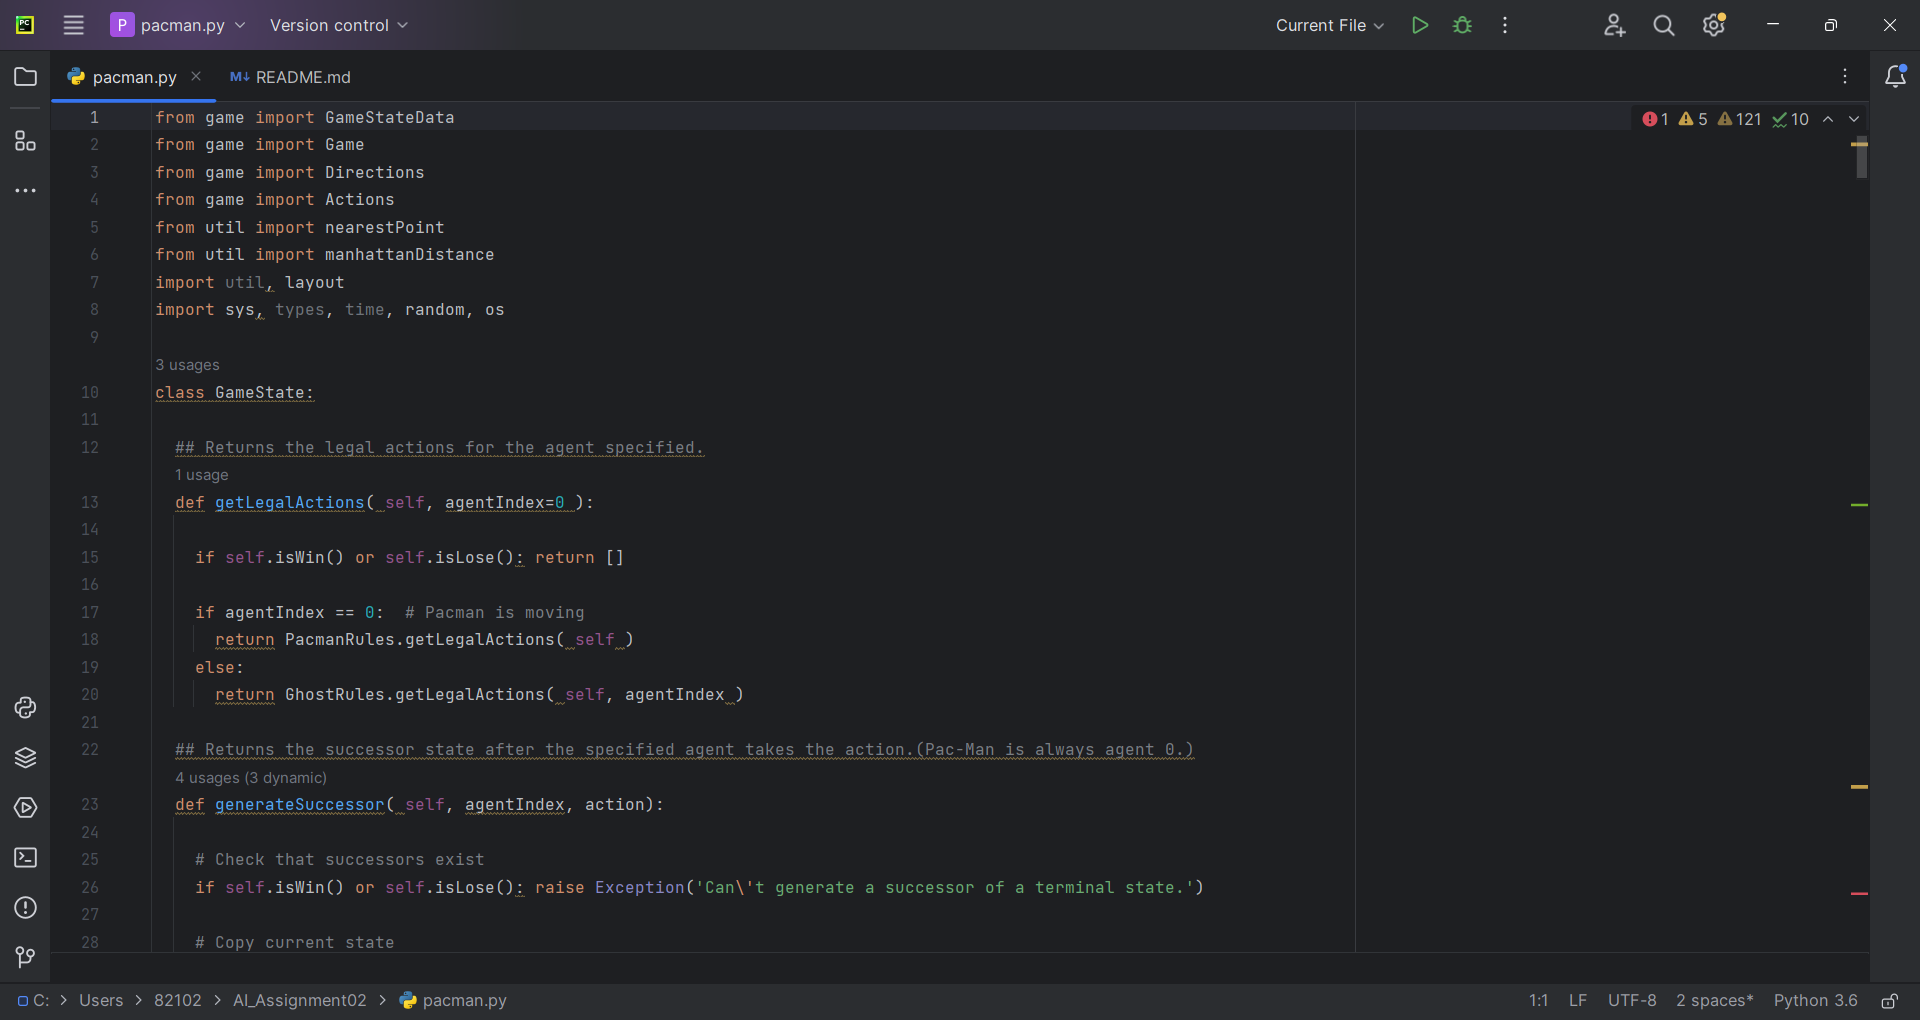Open editor tabs options menu
The height and width of the screenshot is (1020, 1920).
click(x=1845, y=77)
